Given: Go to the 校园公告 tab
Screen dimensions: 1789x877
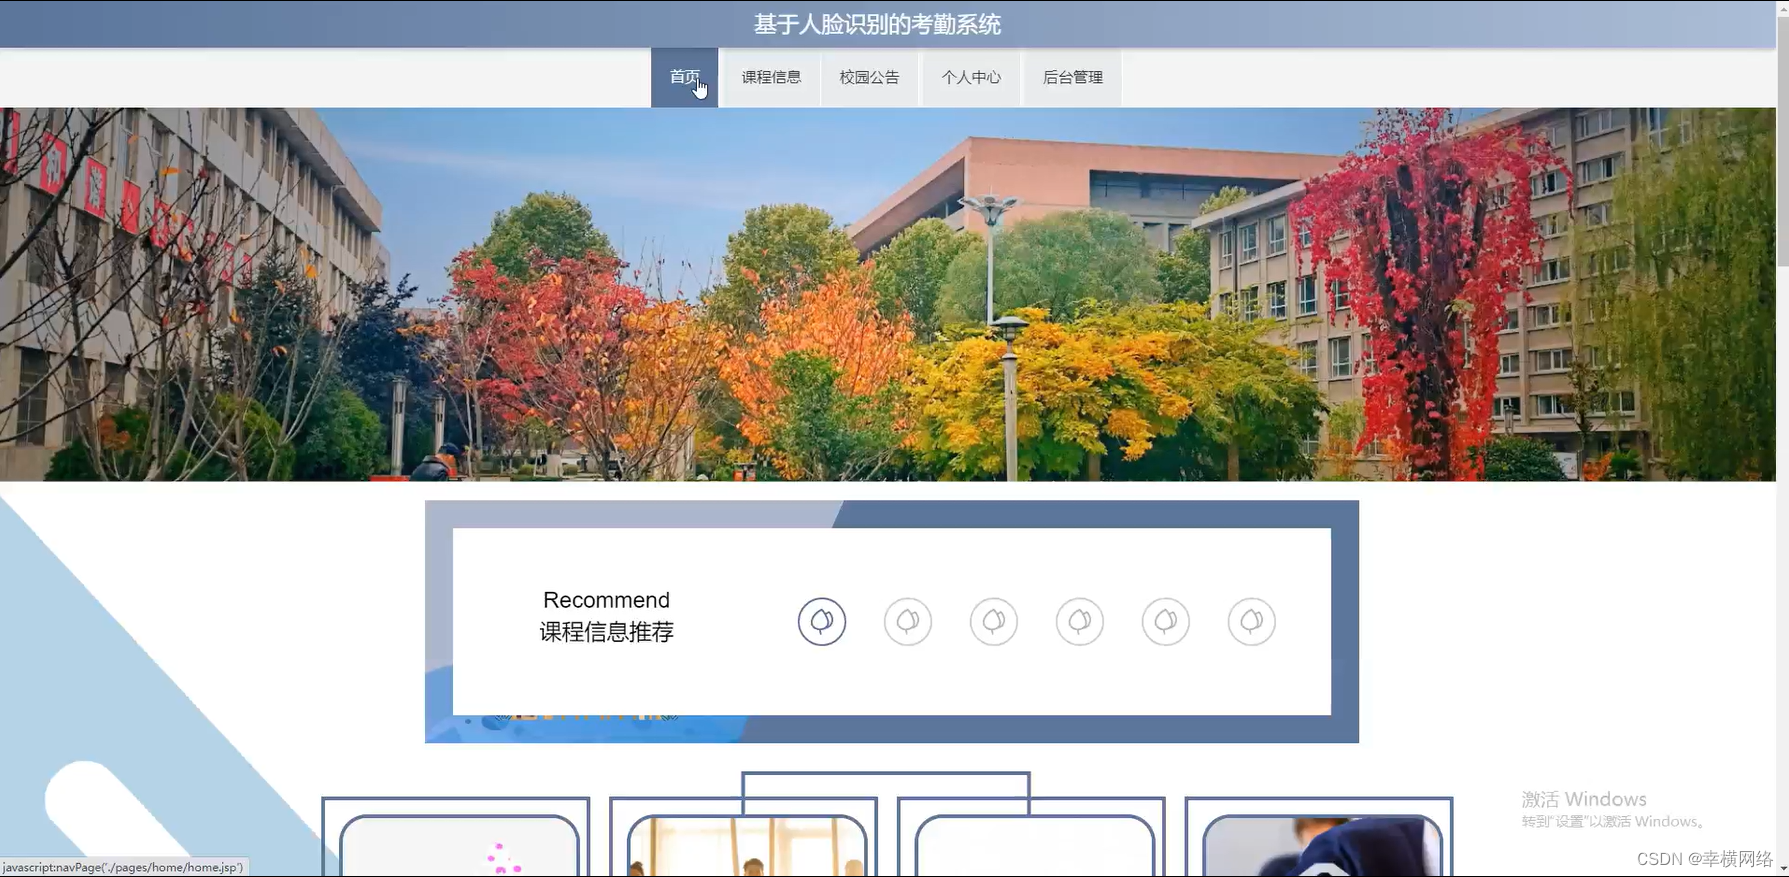Looking at the screenshot, I should coord(869,77).
